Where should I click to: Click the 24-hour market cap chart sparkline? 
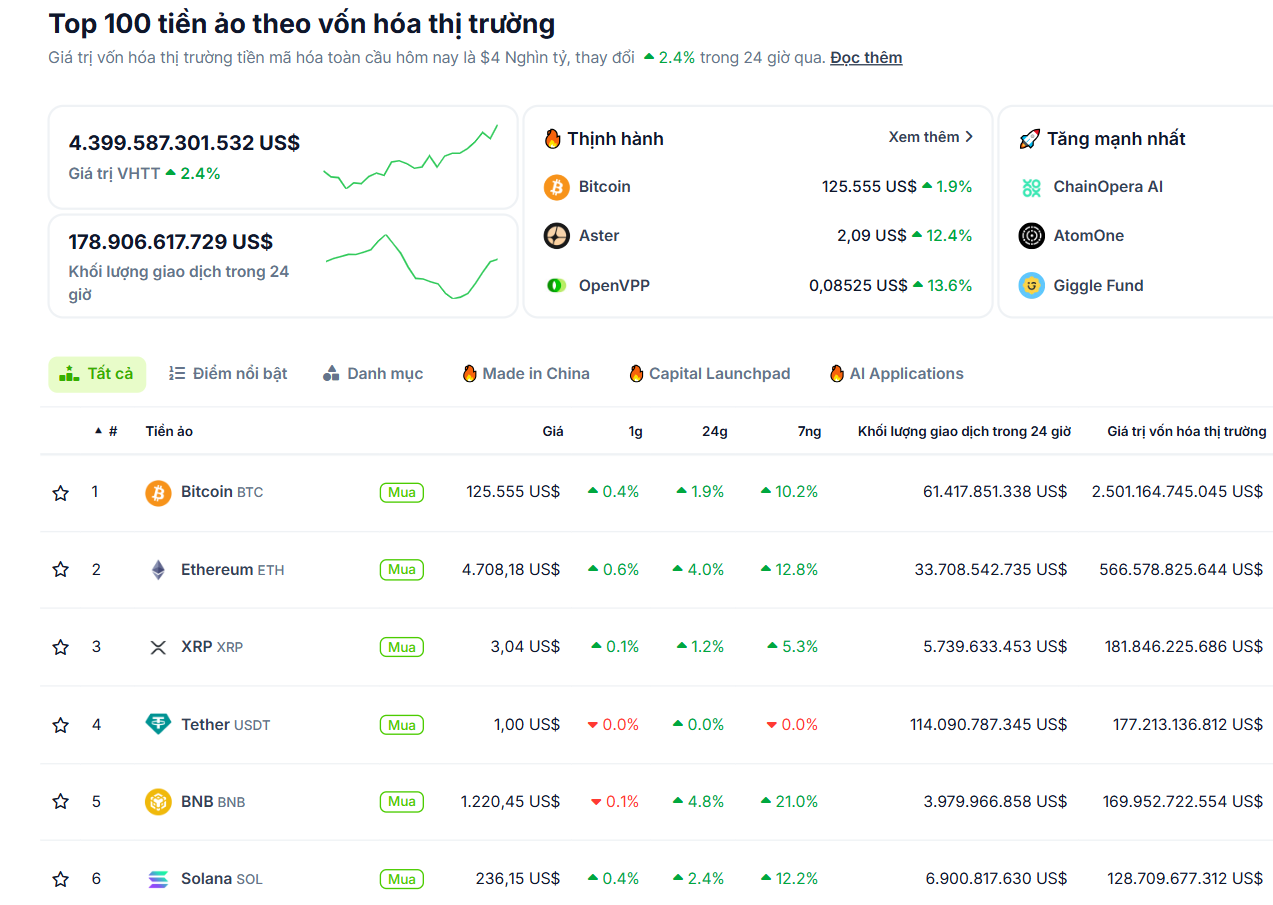pyautogui.click(x=411, y=157)
